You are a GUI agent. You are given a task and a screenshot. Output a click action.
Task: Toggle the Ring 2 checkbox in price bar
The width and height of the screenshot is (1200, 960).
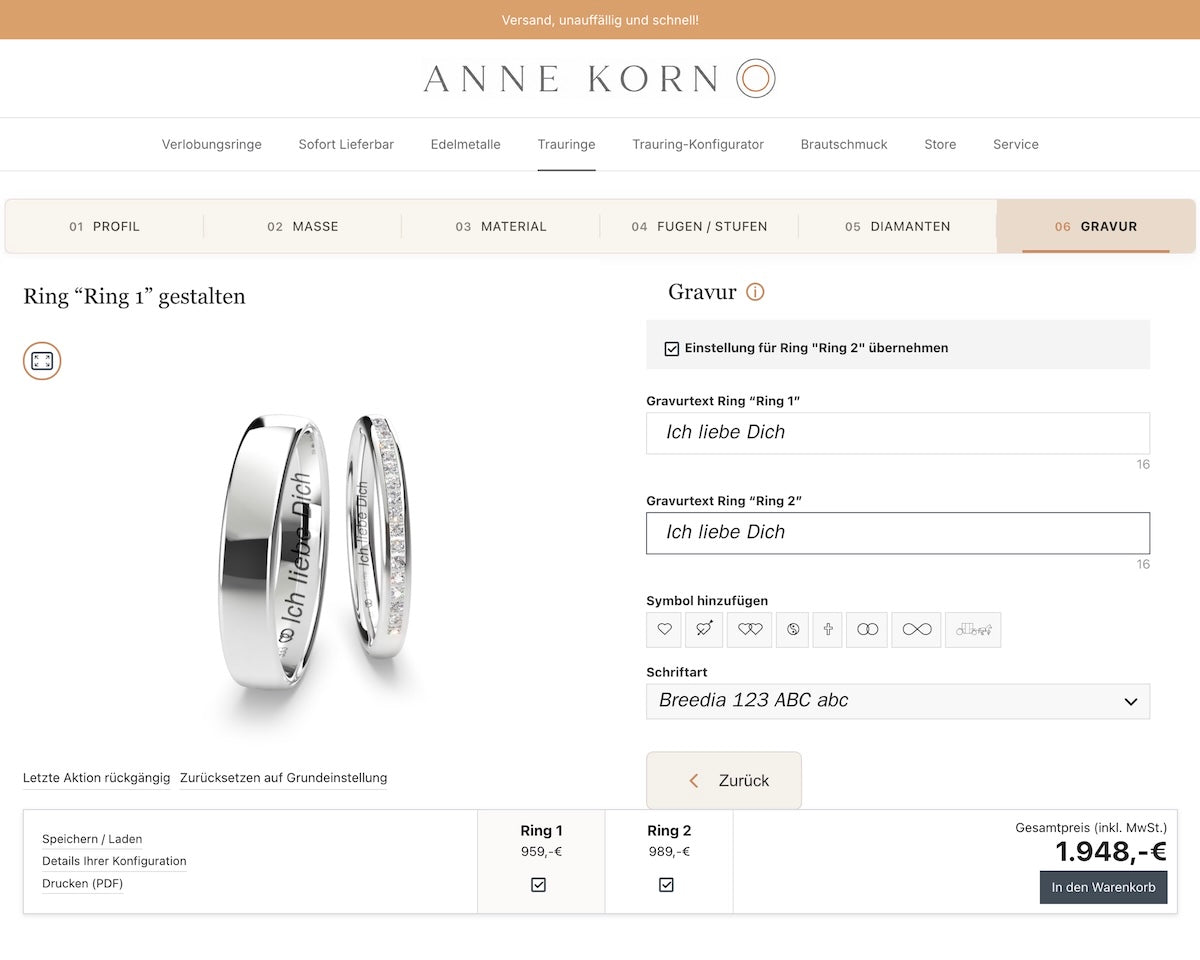667,885
